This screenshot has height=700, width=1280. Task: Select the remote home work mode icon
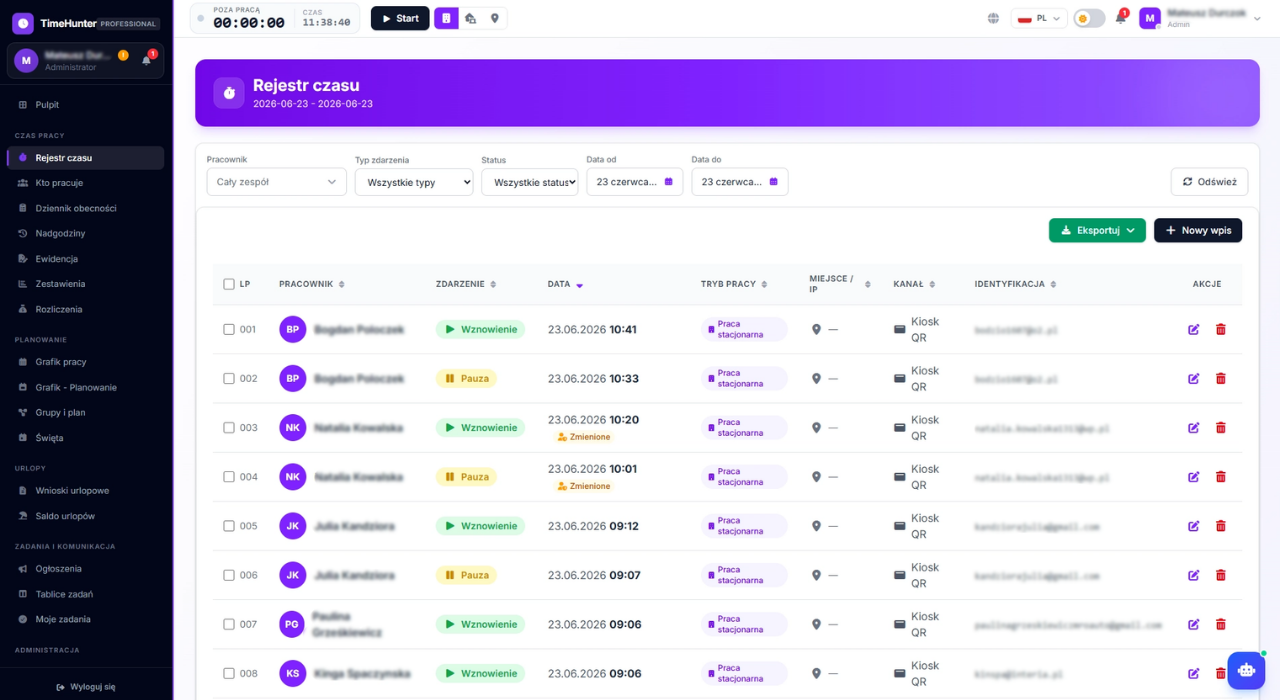pos(470,18)
